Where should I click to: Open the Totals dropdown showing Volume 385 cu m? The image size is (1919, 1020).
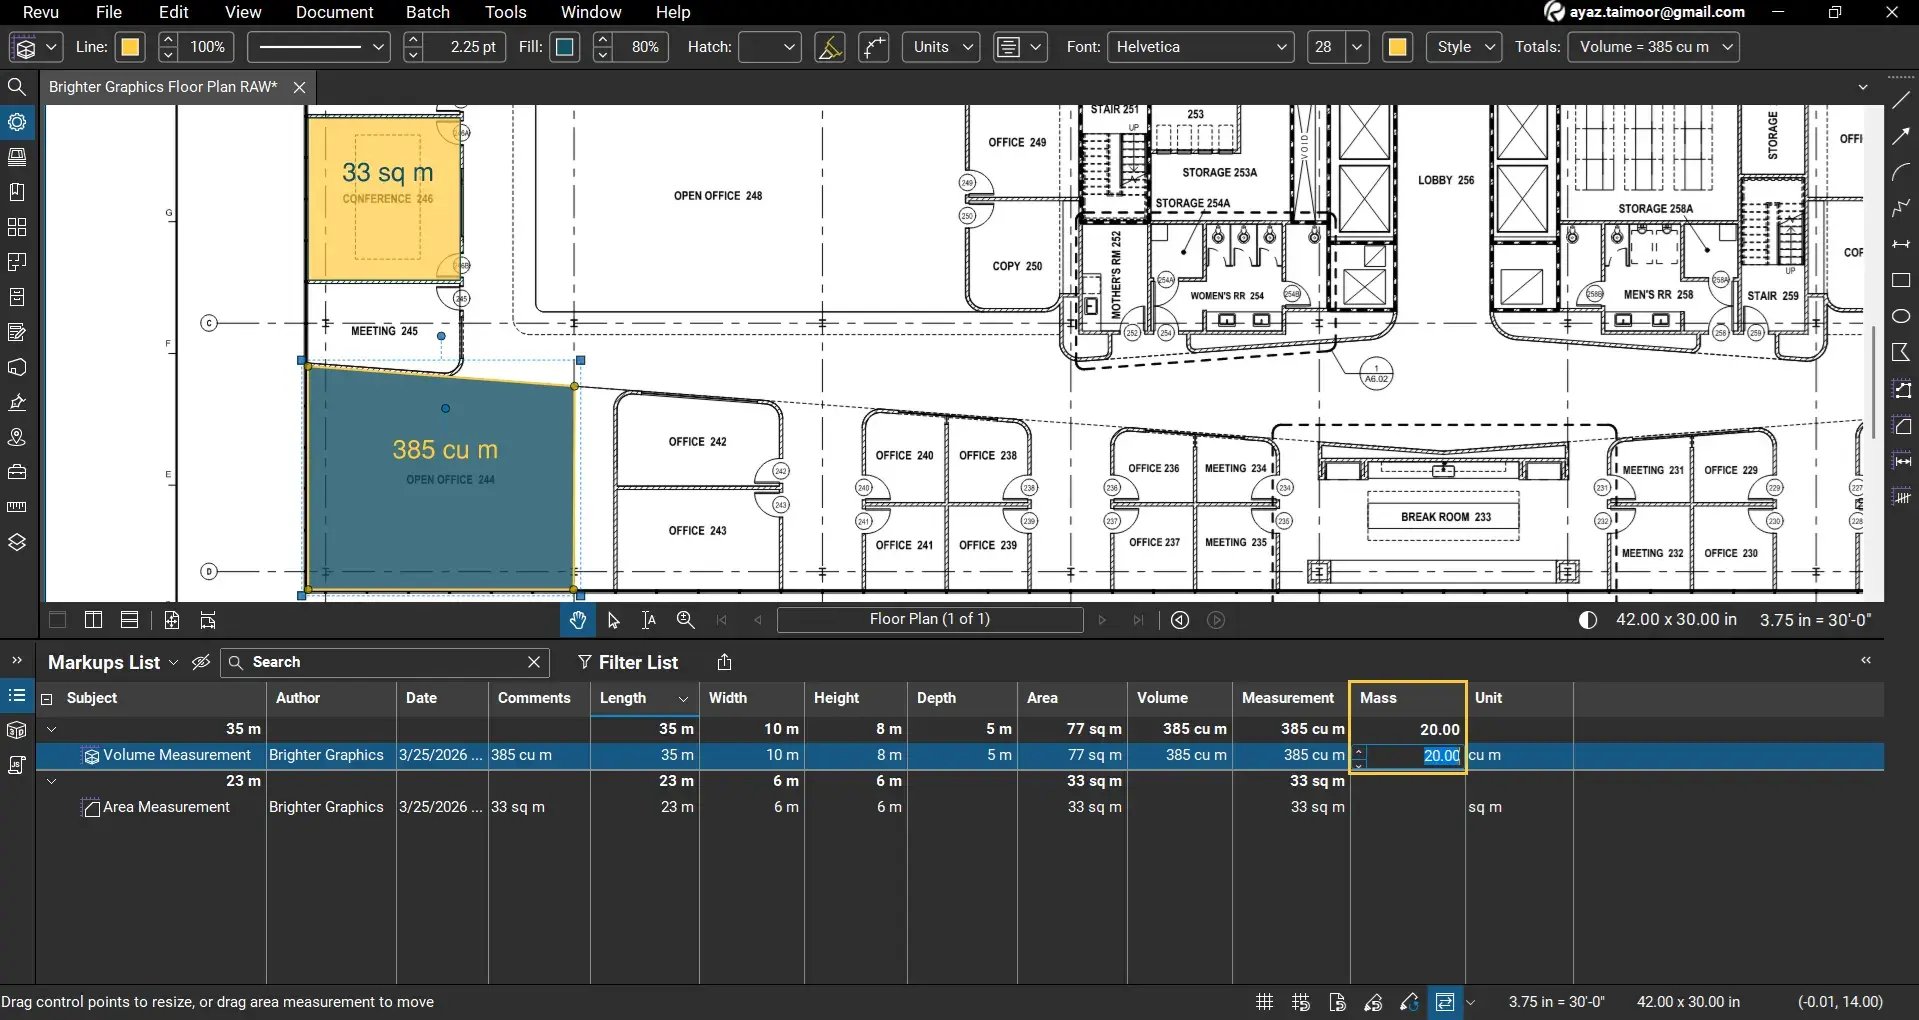pyautogui.click(x=1654, y=47)
